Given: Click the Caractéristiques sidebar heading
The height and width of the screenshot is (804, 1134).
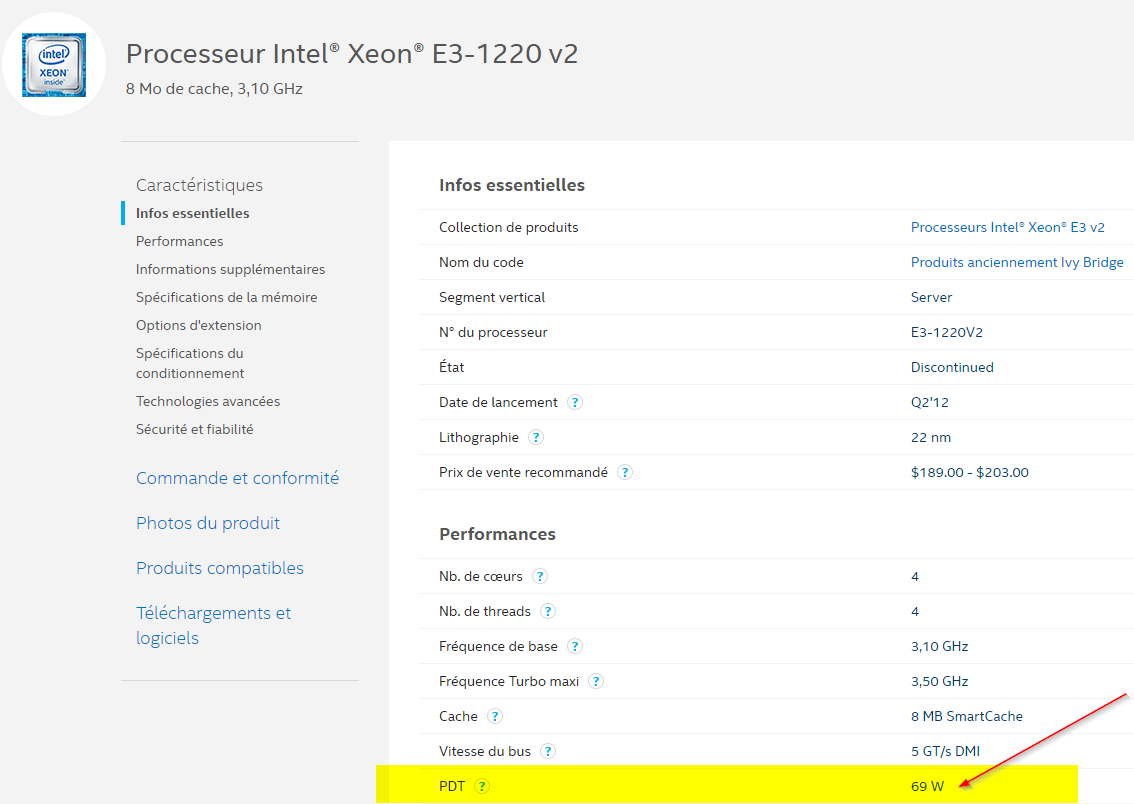Looking at the screenshot, I should (x=200, y=185).
